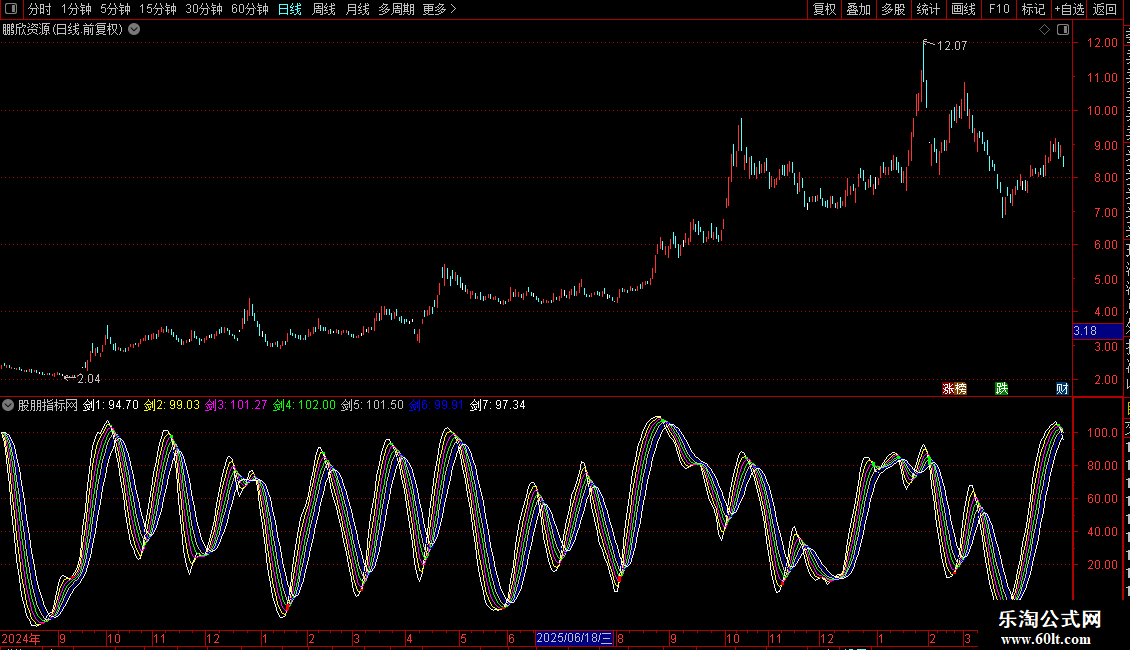Click the 2024年 label on time axis

pyautogui.click(x=21, y=638)
